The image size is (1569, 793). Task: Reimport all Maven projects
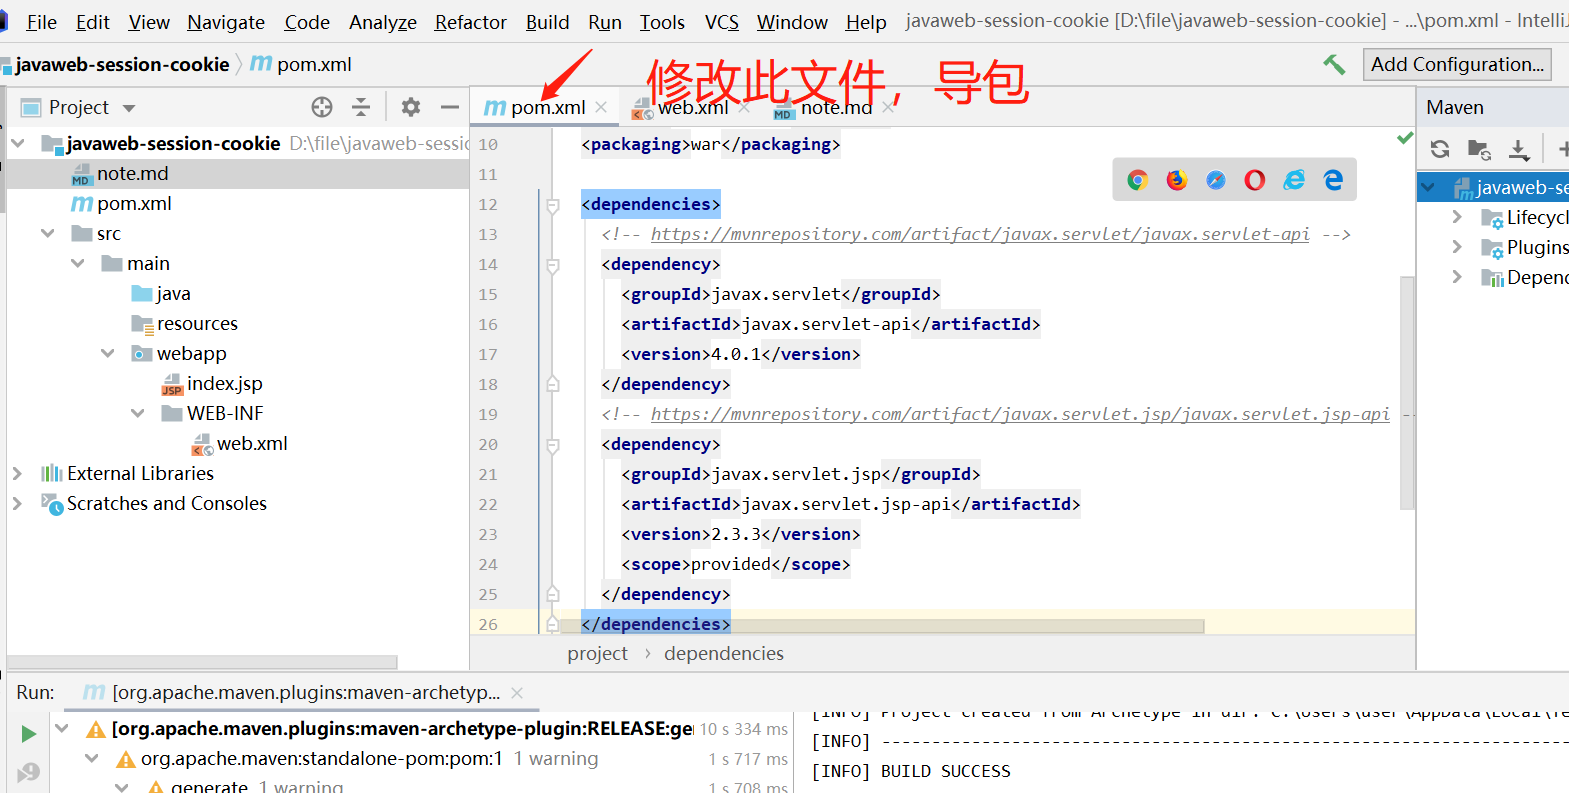[1440, 149]
